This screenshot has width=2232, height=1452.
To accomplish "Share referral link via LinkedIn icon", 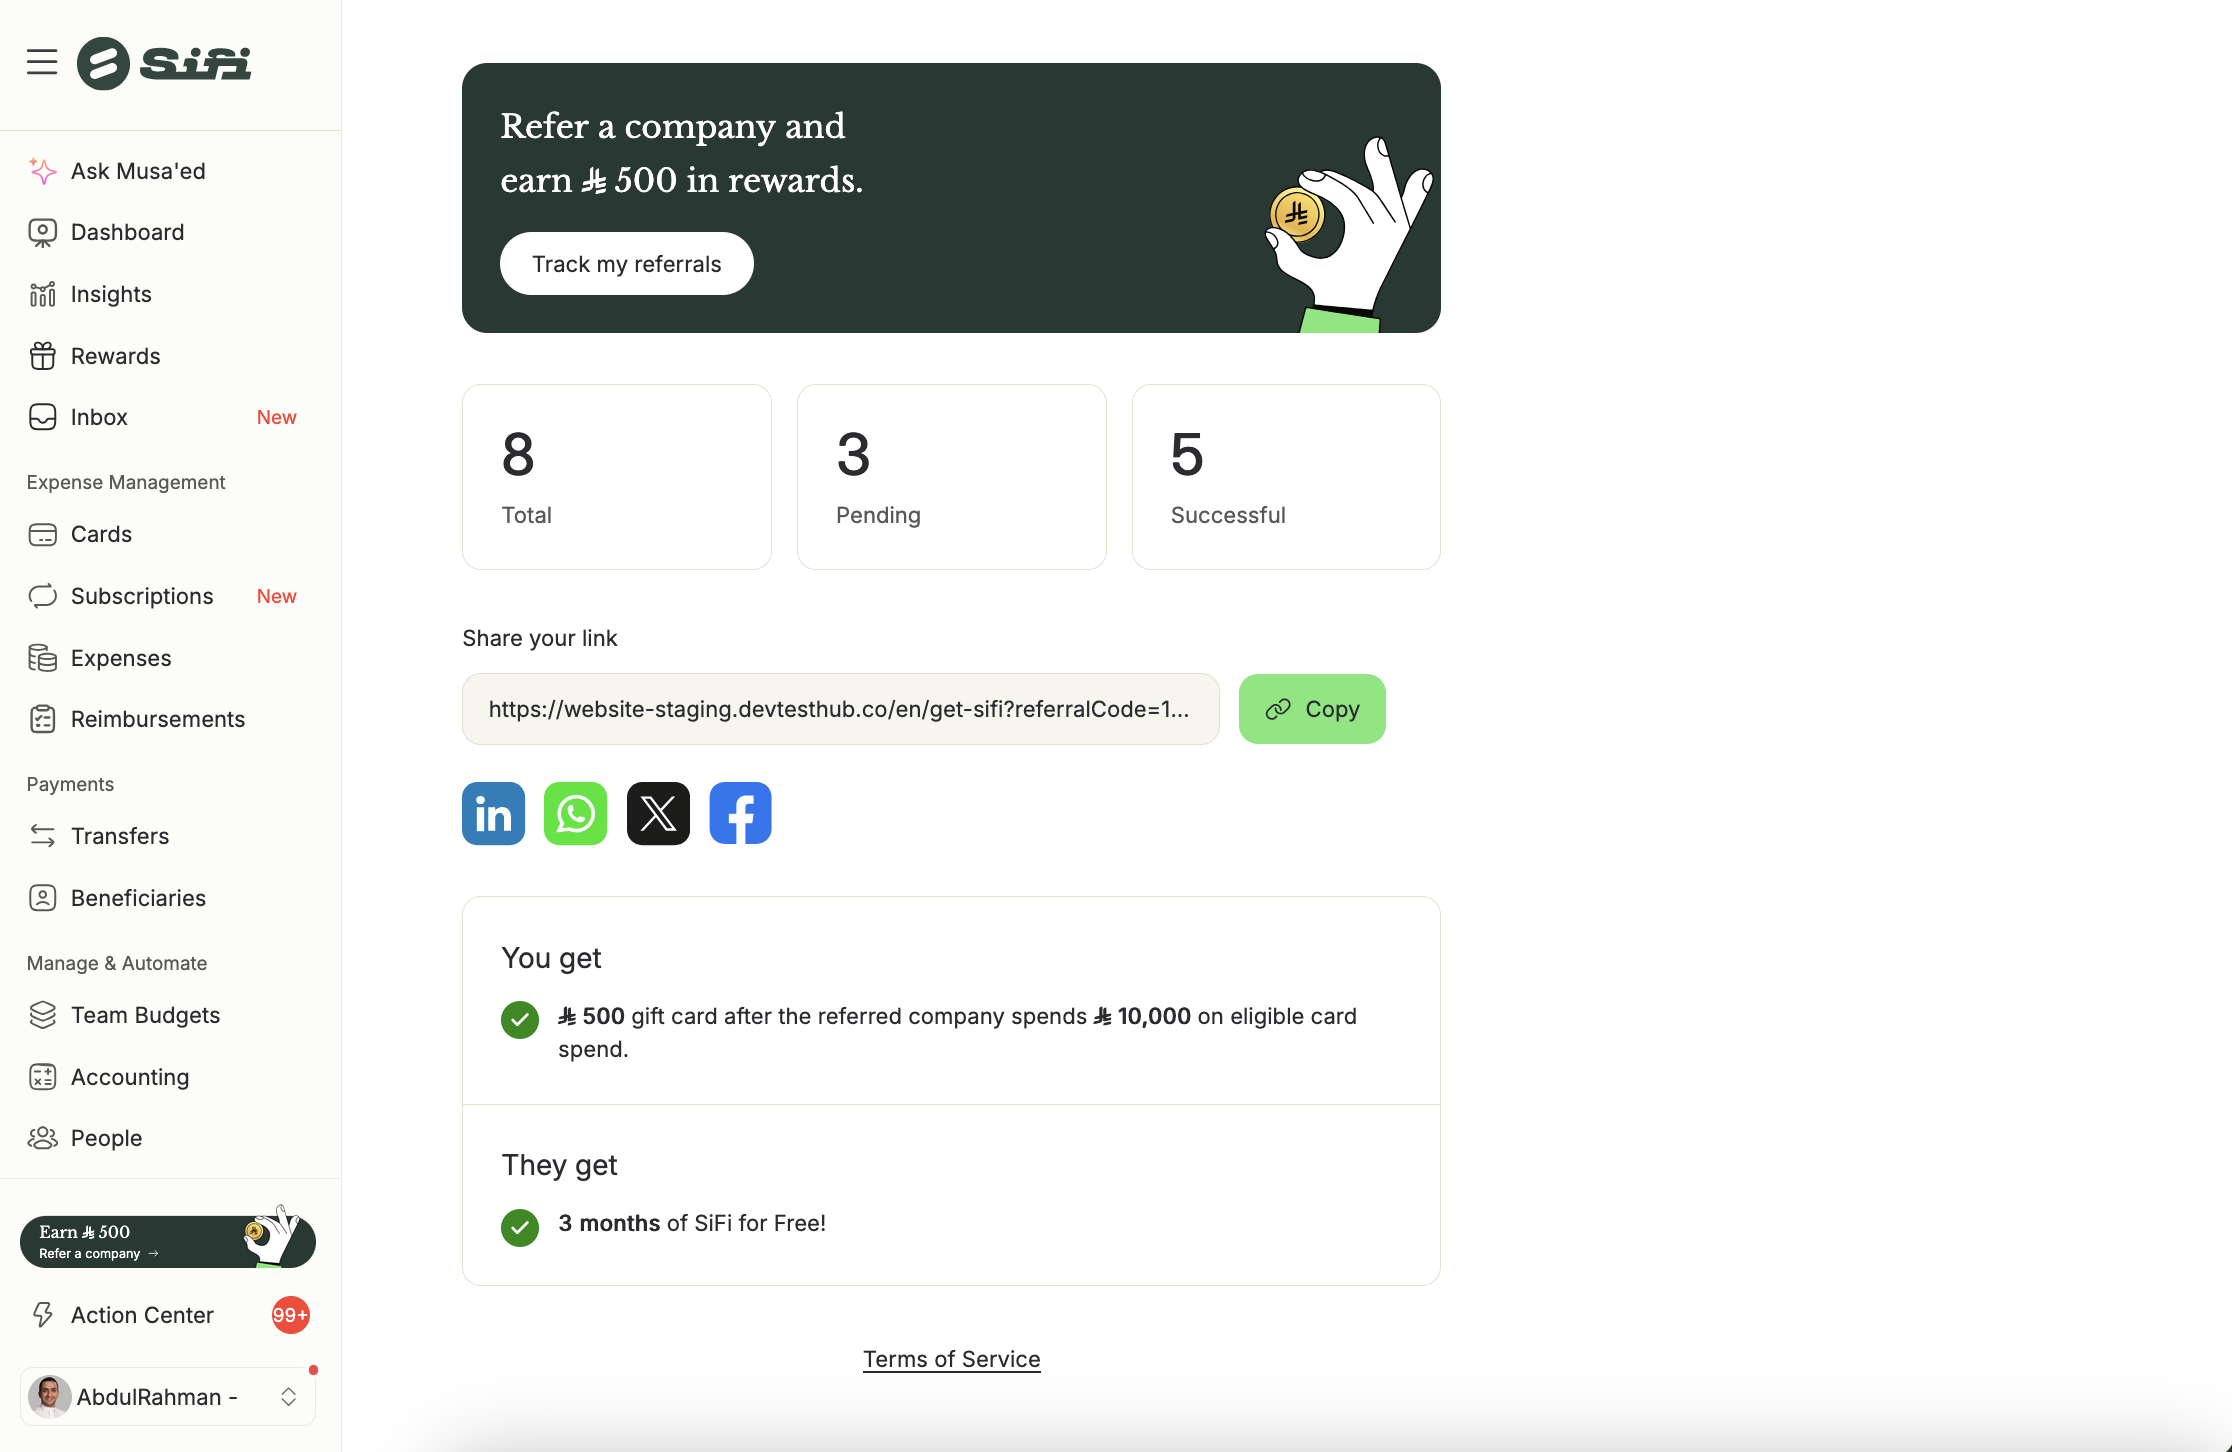I will coord(493,813).
